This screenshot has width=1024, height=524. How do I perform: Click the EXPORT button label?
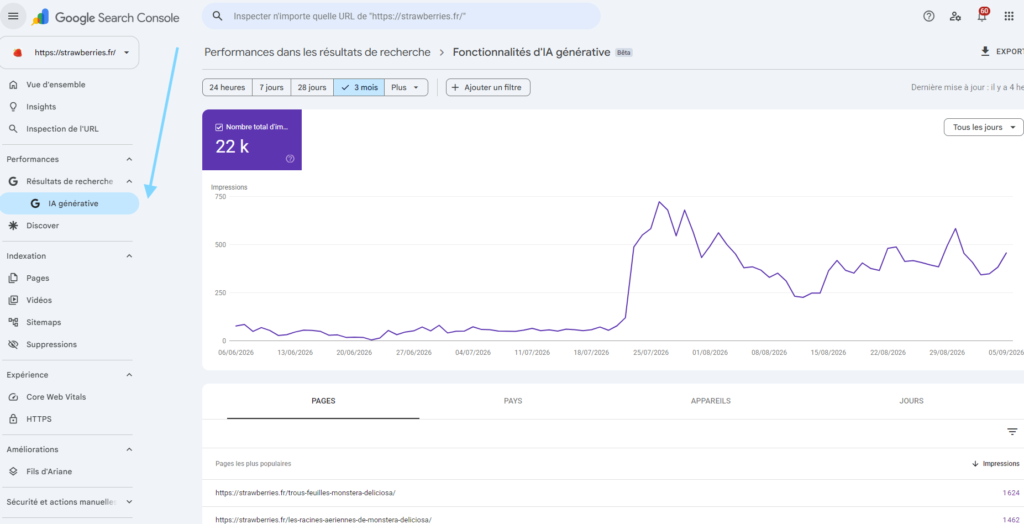(1010, 52)
